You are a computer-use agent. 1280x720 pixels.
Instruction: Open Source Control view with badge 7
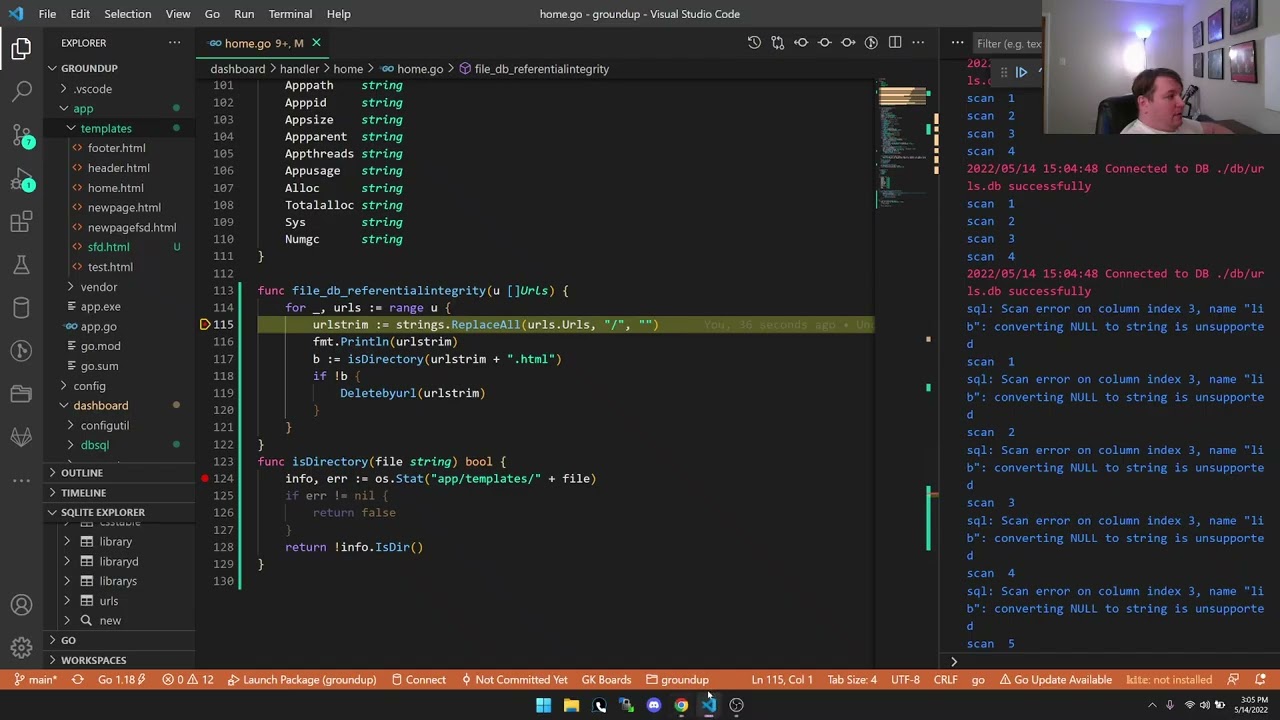coord(21,135)
